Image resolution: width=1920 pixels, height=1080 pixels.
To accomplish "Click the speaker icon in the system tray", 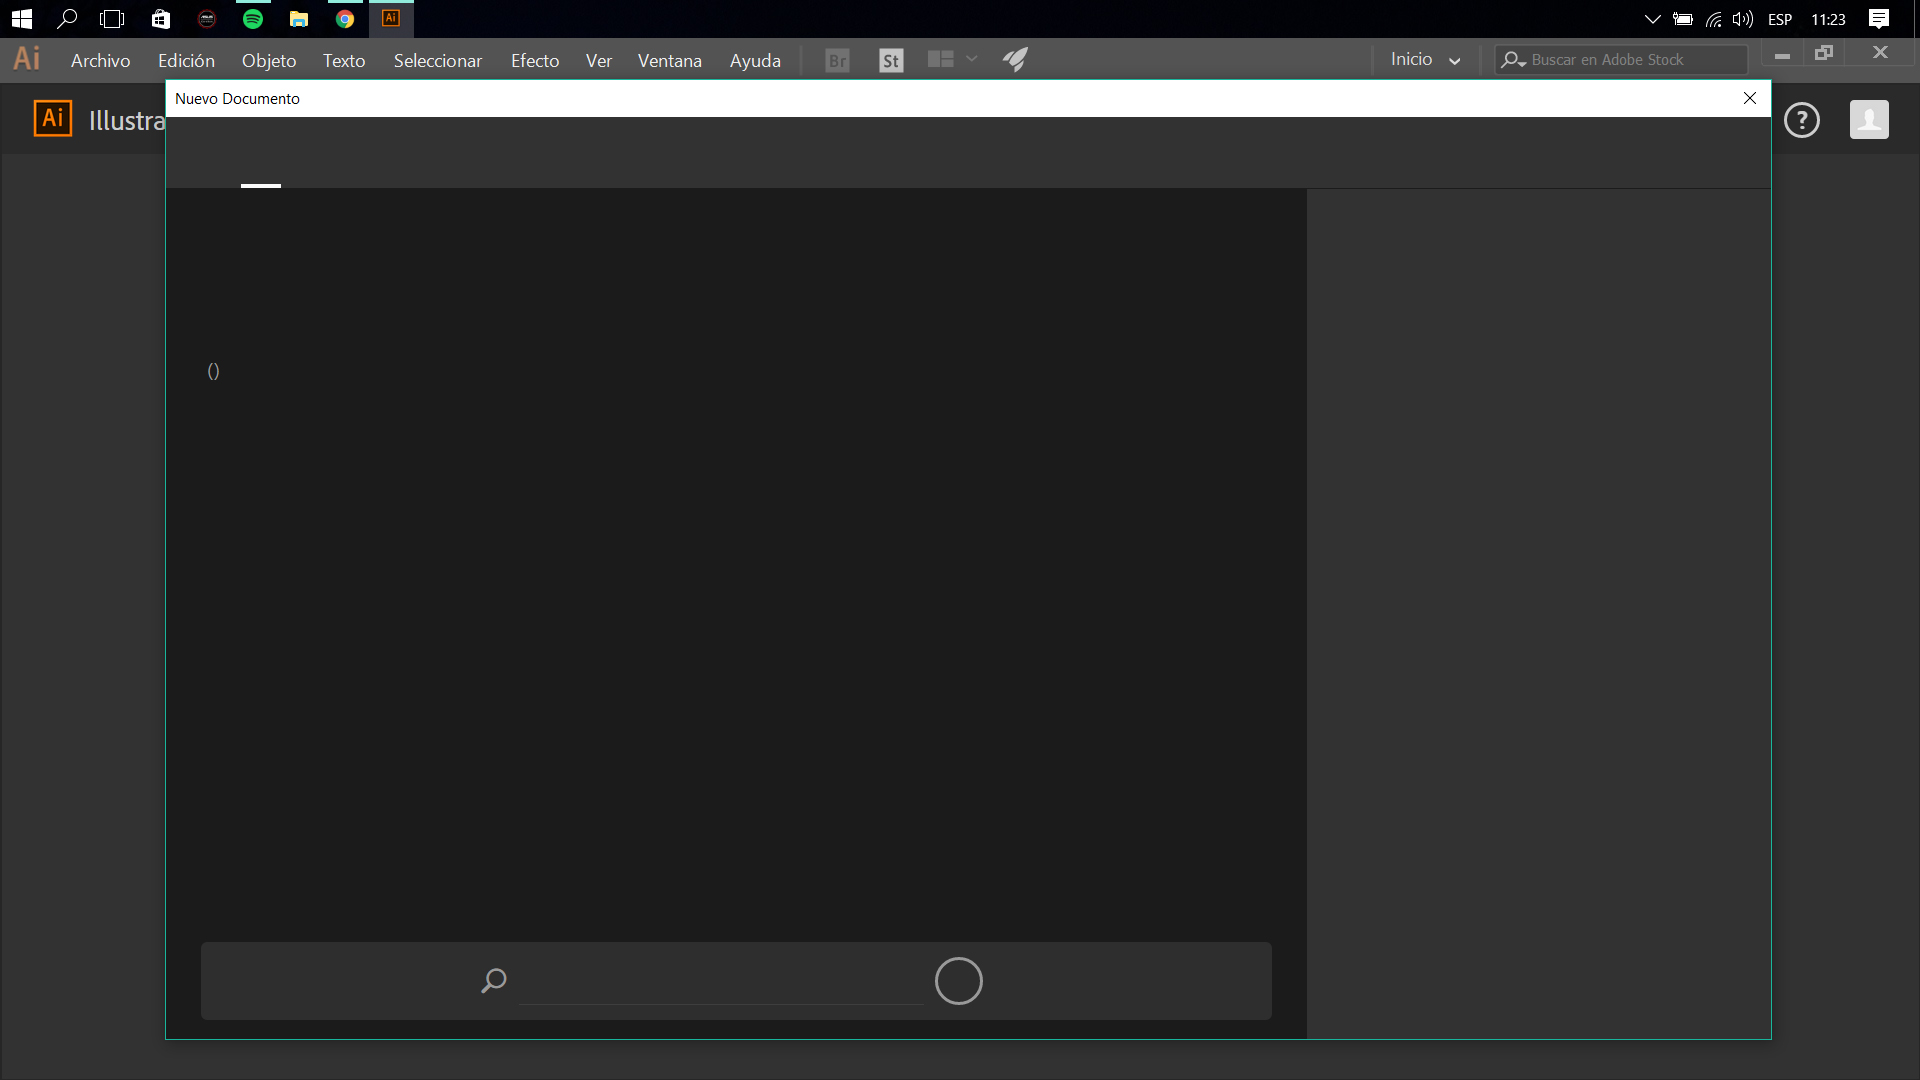I will [x=1743, y=18].
